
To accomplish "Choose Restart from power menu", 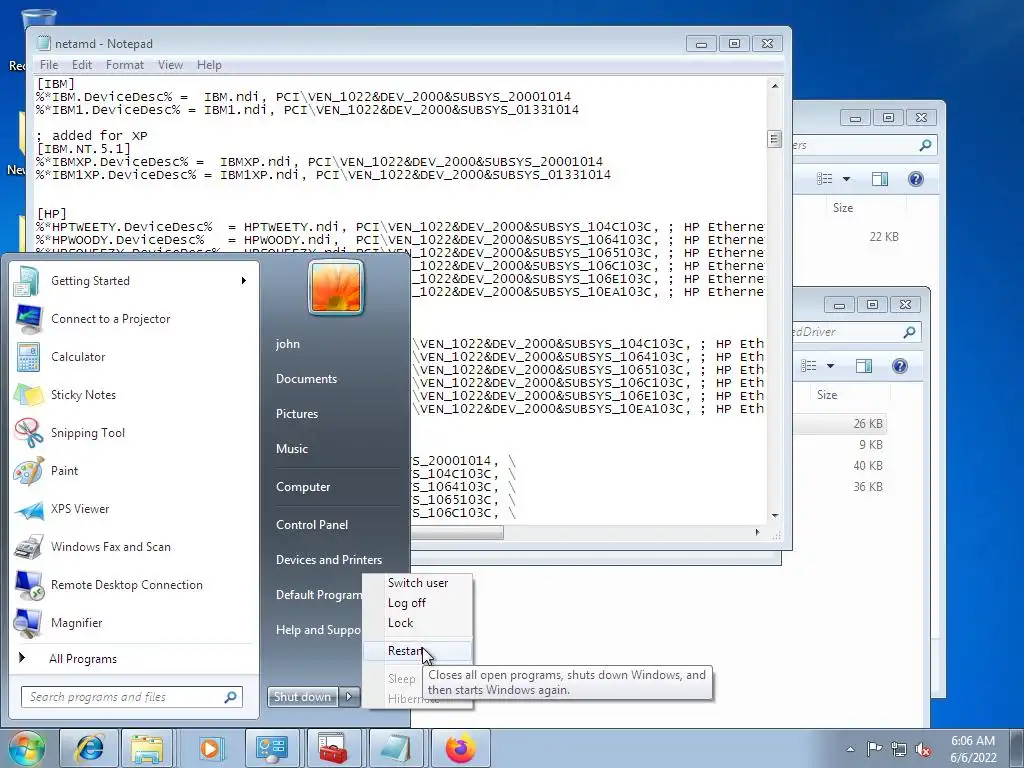I will (417, 651).
